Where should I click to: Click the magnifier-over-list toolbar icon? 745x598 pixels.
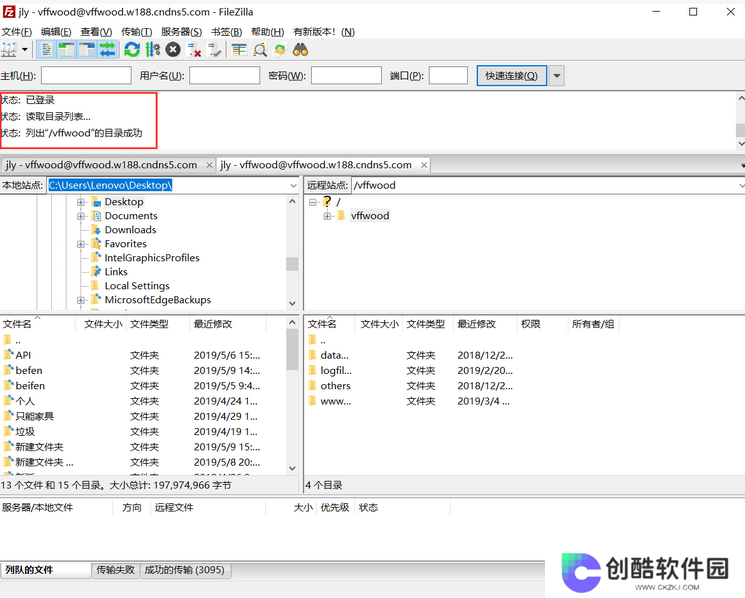(x=259, y=49)
